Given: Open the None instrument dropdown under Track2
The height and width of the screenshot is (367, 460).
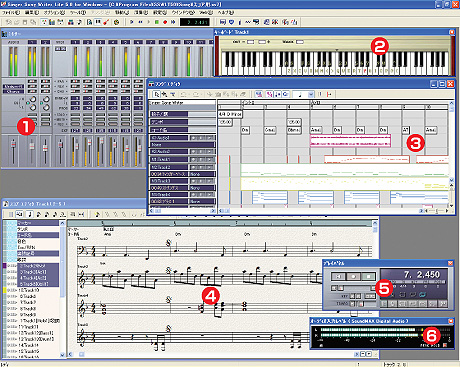Looking at the screenshot, I should click(202, 174).
